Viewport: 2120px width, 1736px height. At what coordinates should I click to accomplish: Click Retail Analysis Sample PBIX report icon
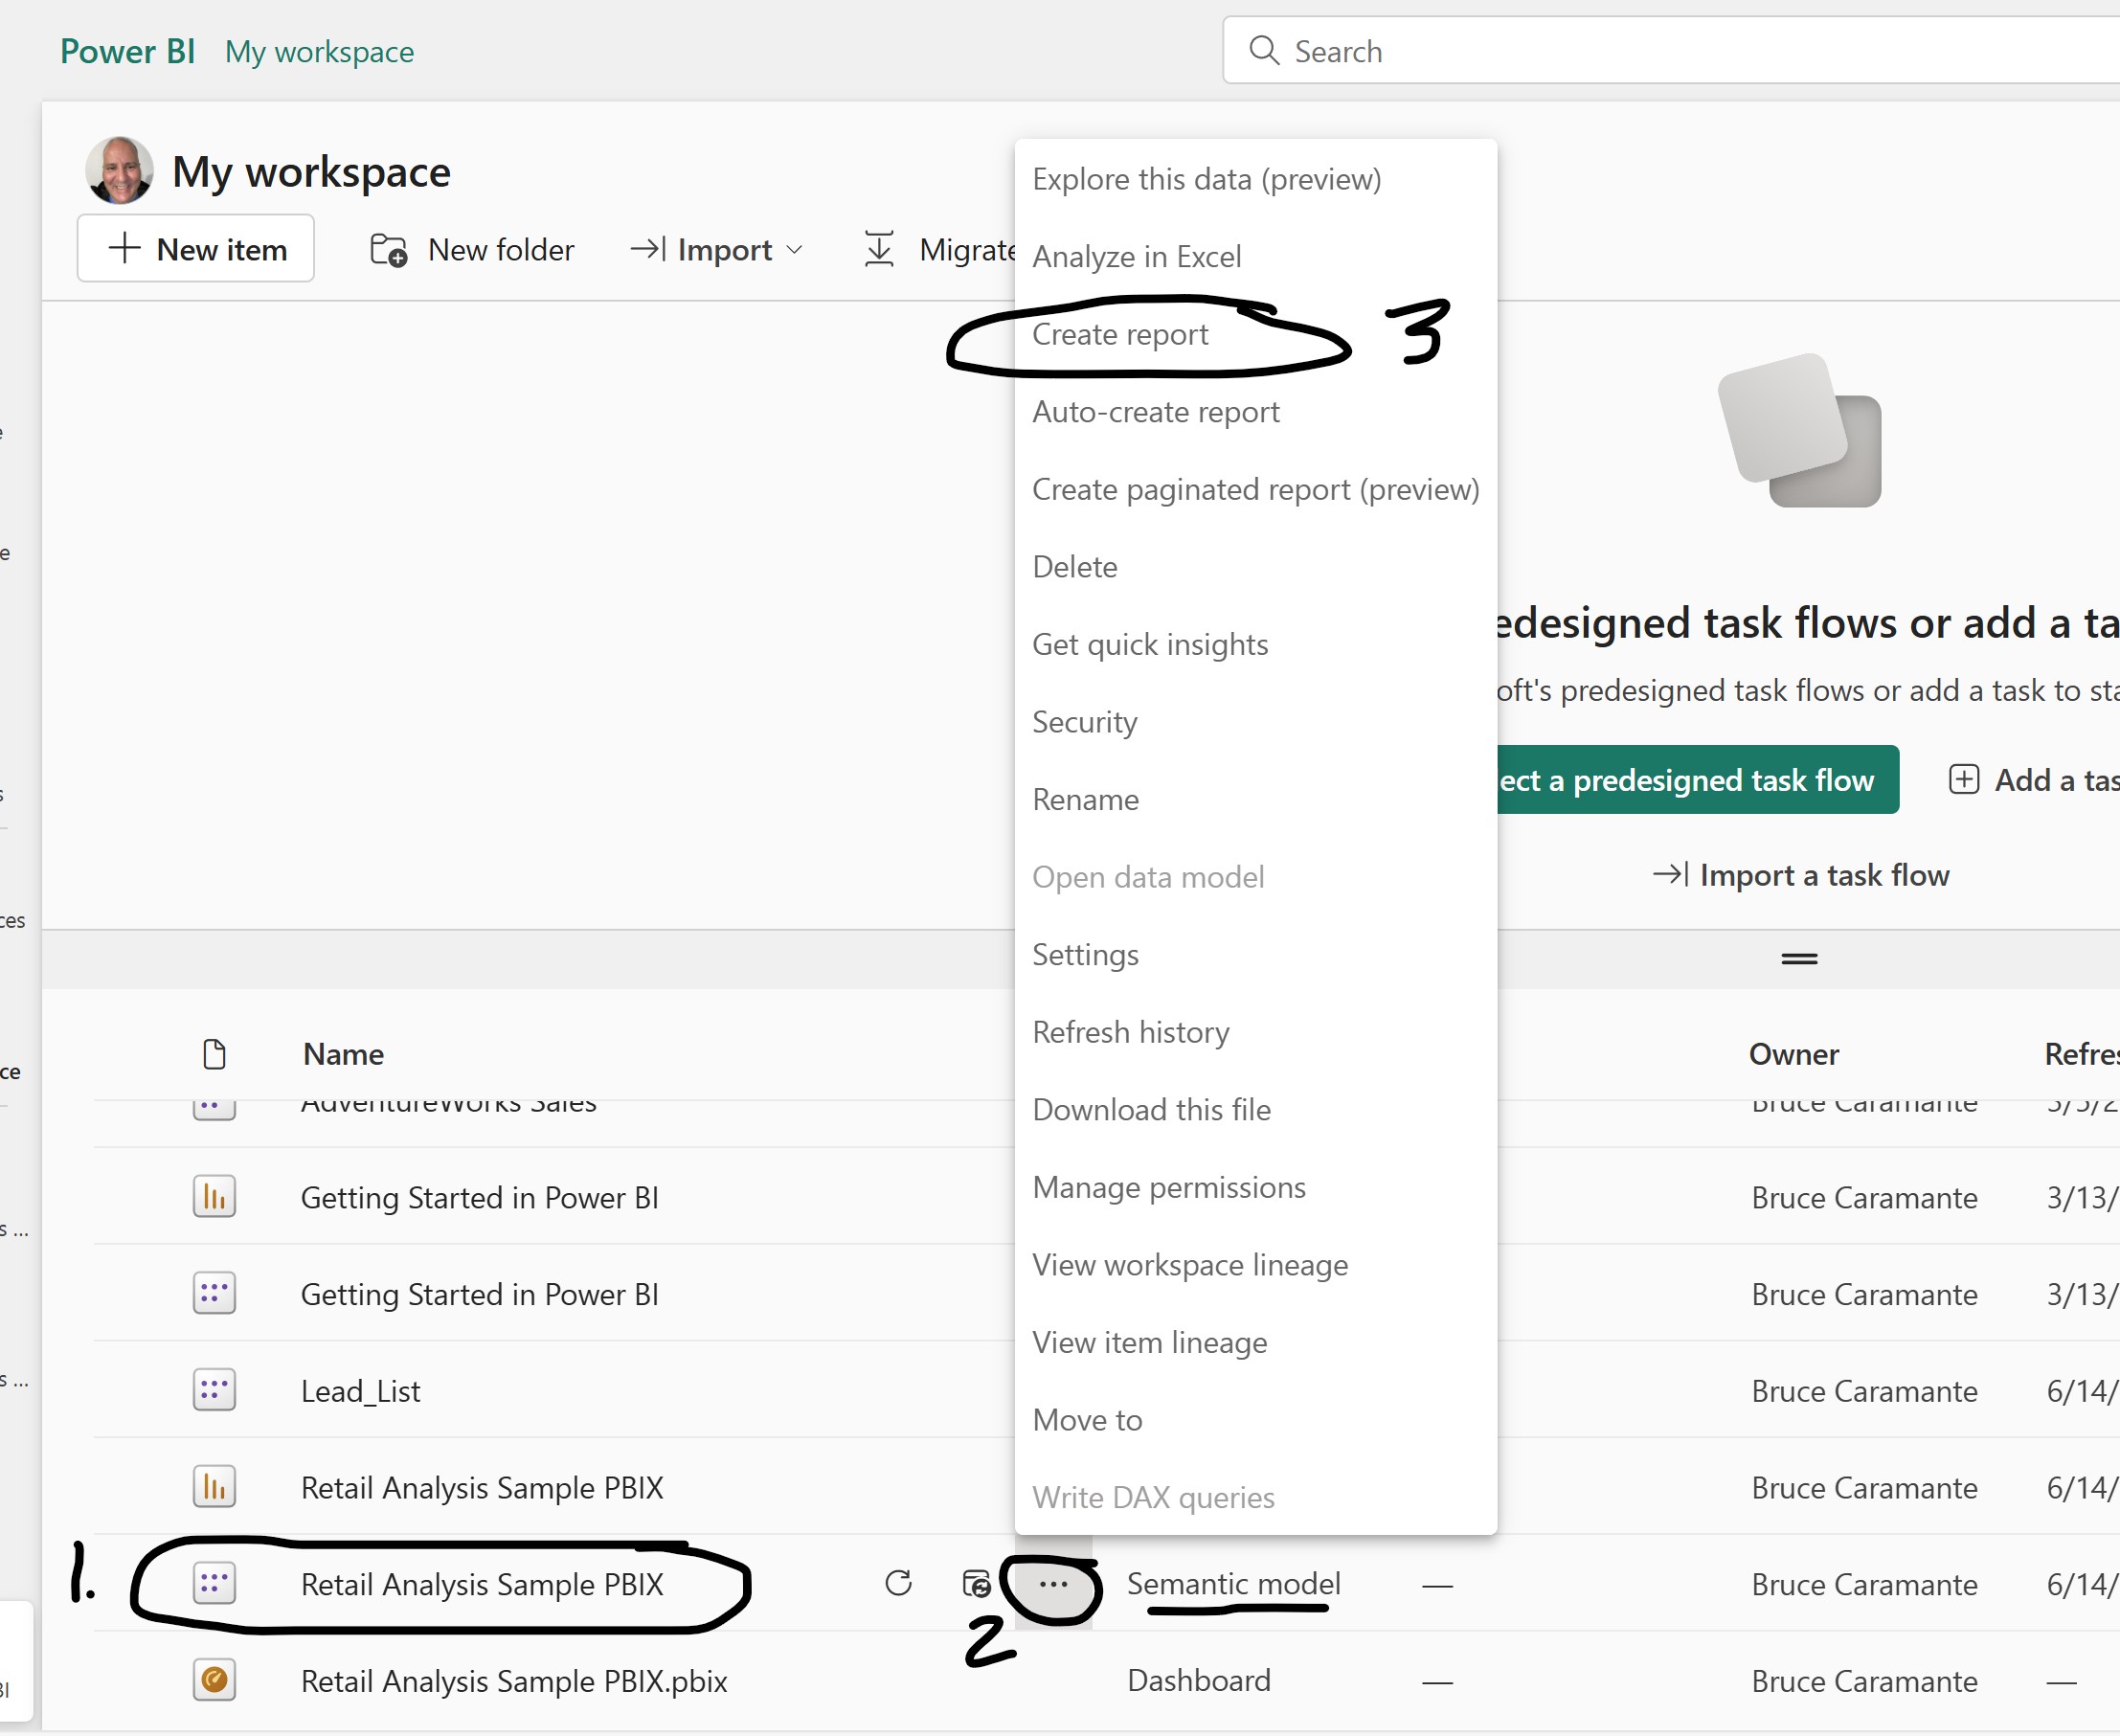pos(214,1487)
